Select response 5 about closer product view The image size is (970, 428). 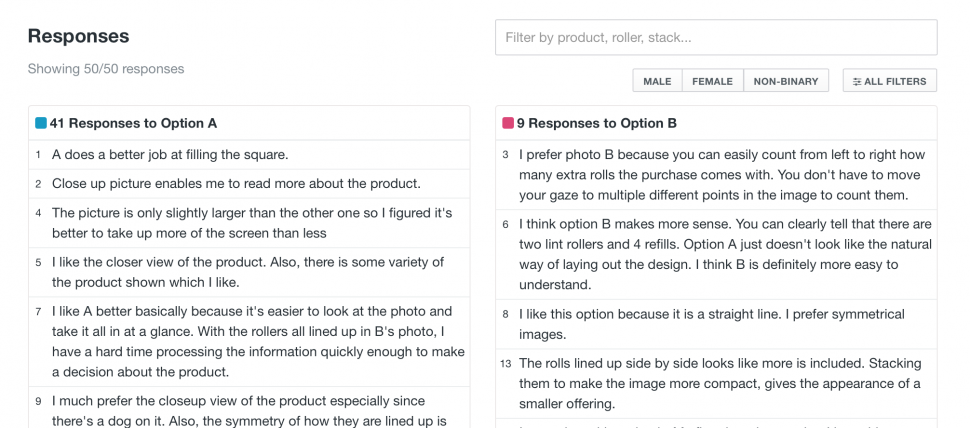(249, 272)
